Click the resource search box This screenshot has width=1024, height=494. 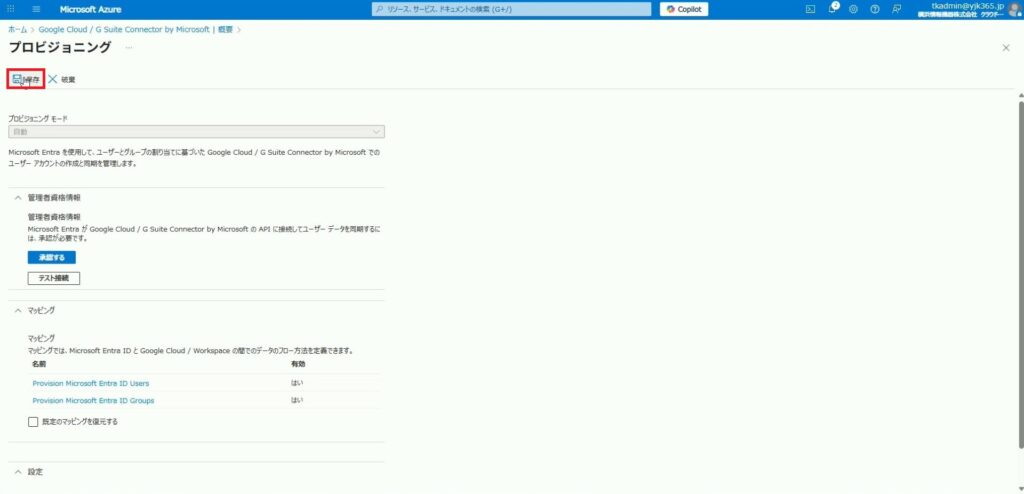coord(510,9)
